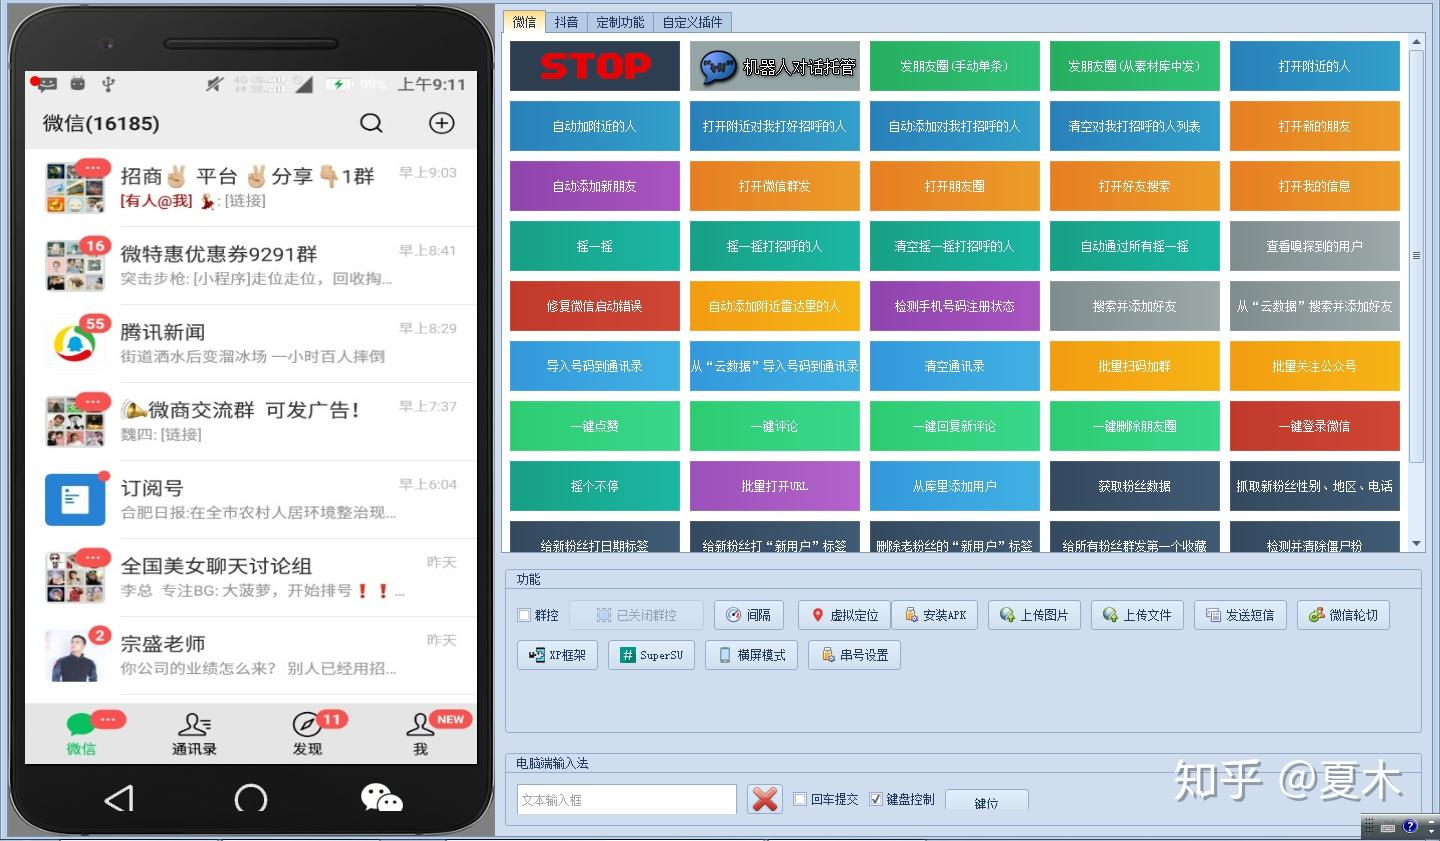Open the 微商交流群 可发广告 chat
This screenshot has height=841, width=1440.
point(251,421)
